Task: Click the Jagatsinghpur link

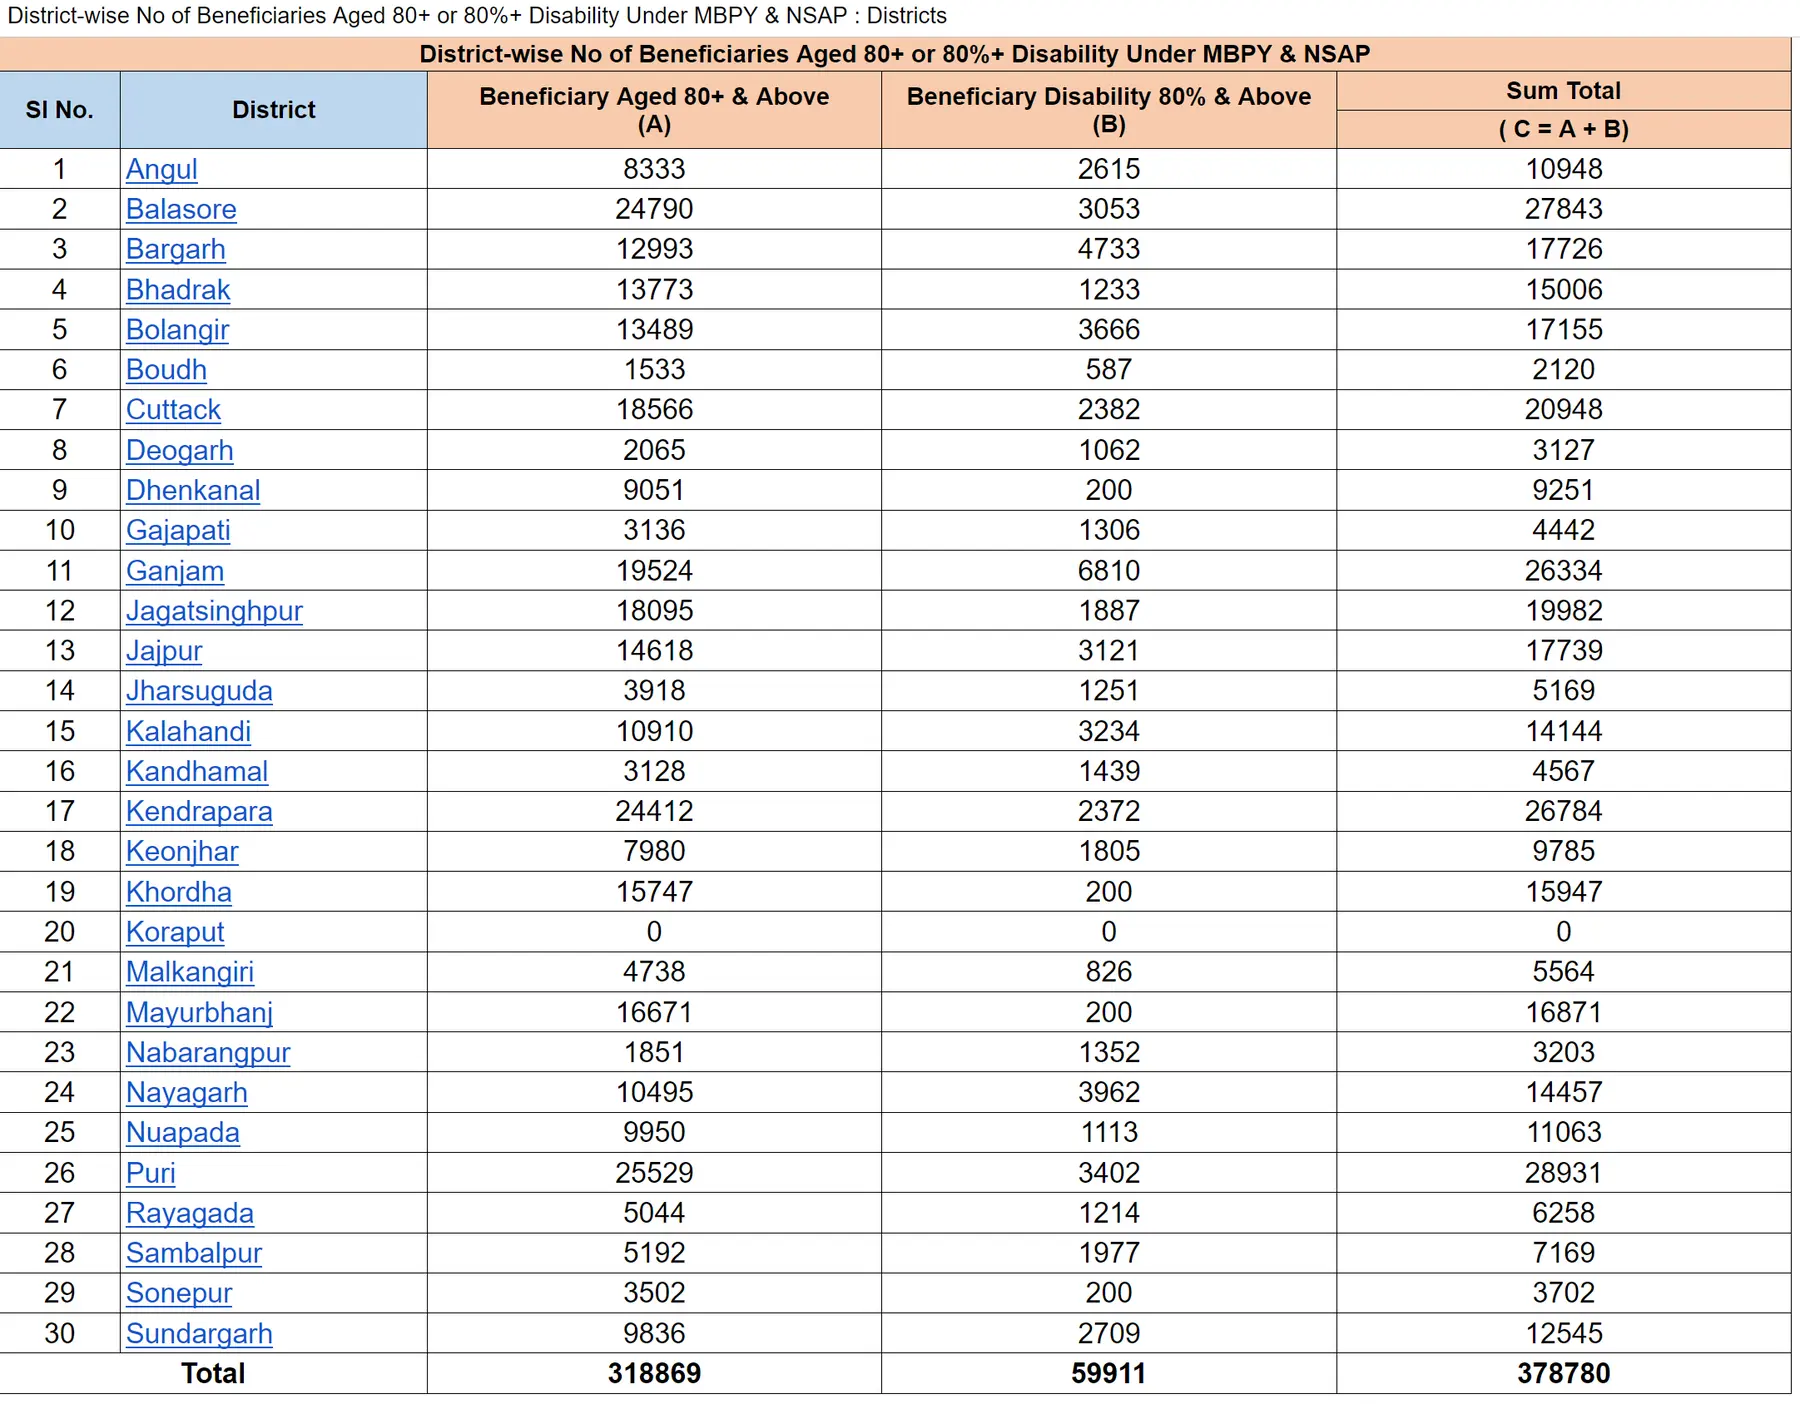Action: 214,611
